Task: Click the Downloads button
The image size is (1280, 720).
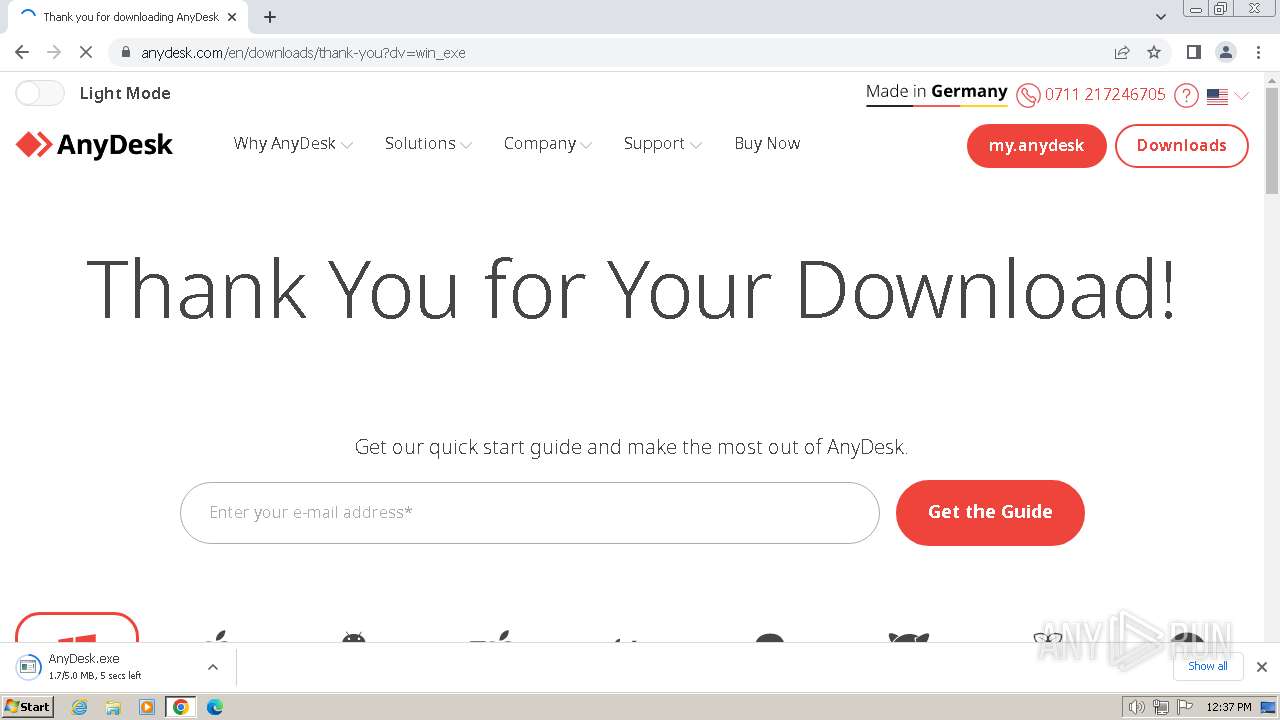Action: [x=1181, y=146]
